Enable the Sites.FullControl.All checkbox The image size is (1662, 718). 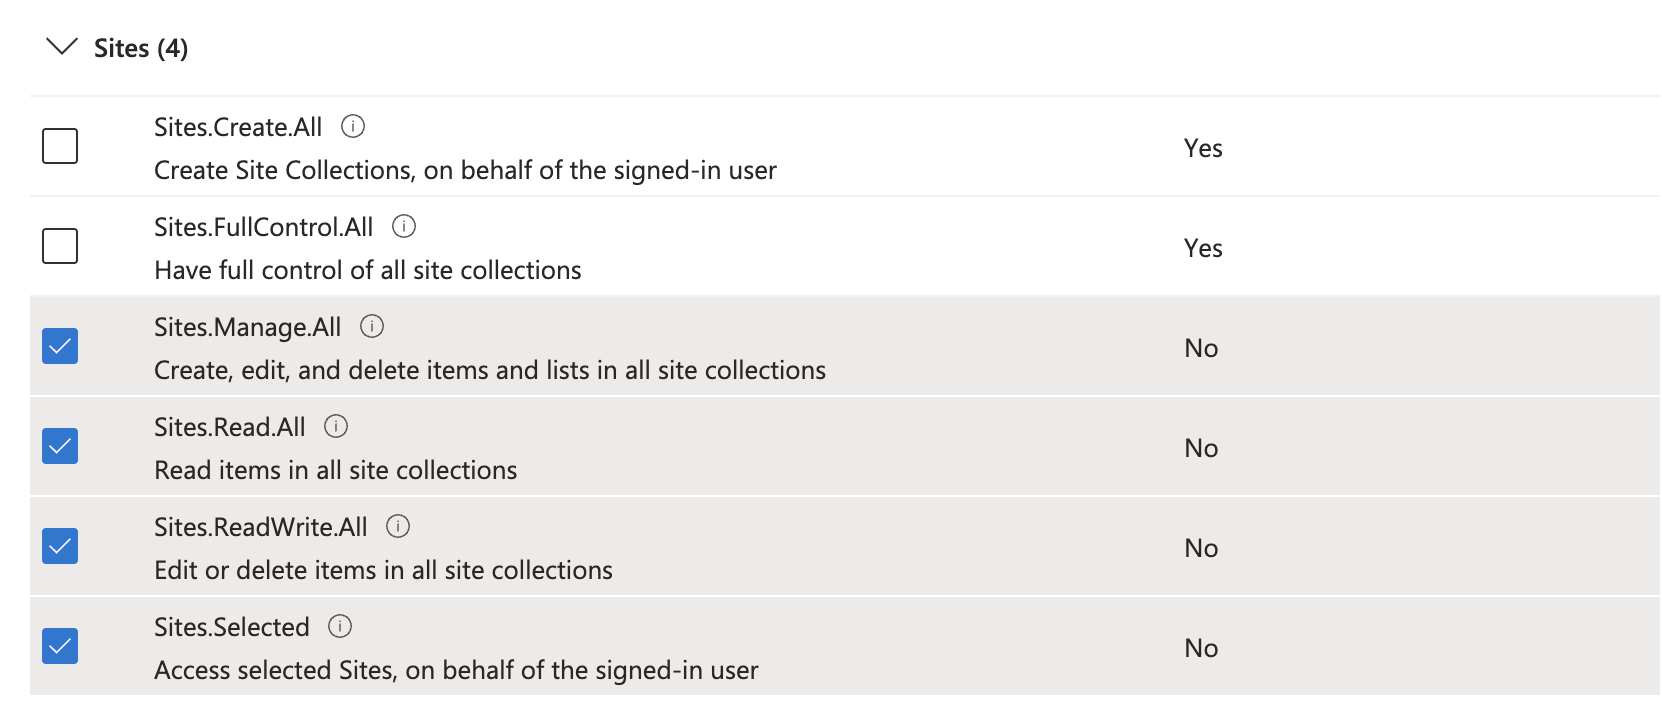point(59,246)
